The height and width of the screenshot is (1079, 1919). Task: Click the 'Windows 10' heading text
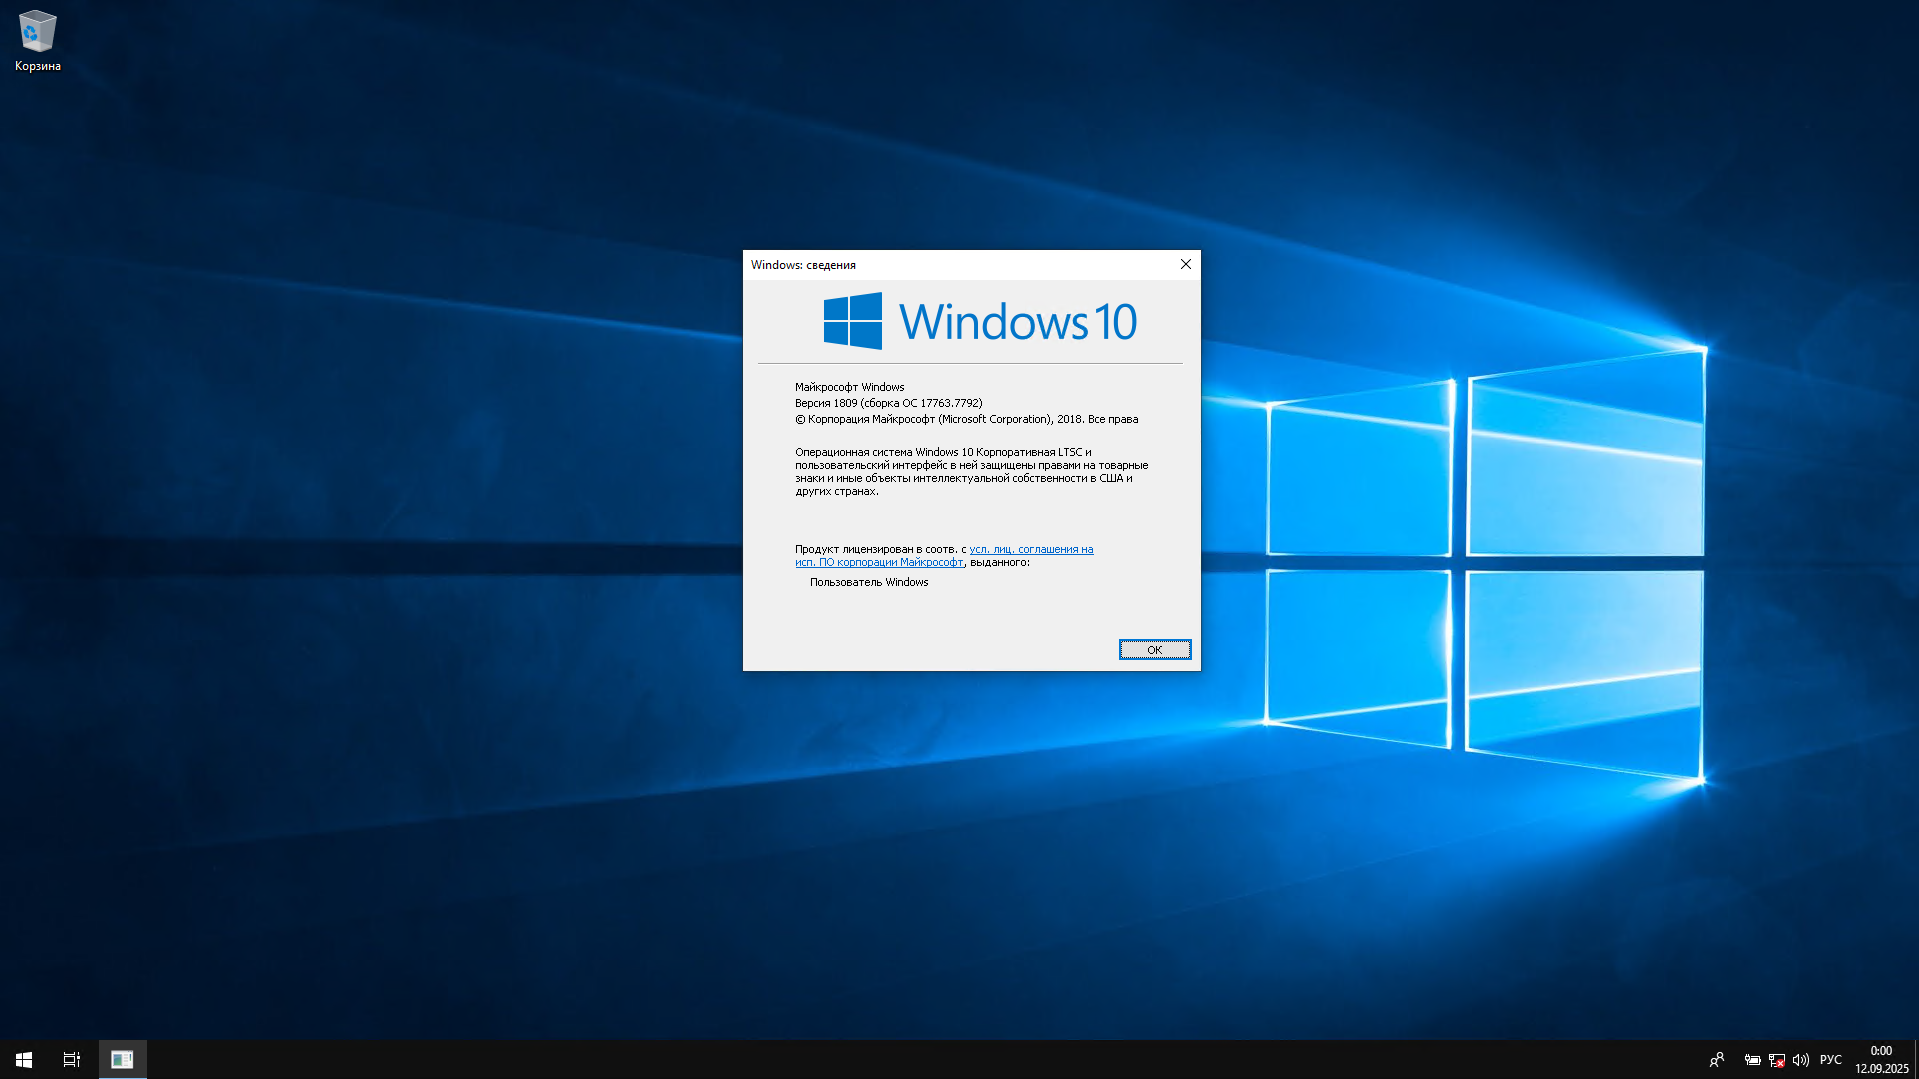coord(1017,322)
